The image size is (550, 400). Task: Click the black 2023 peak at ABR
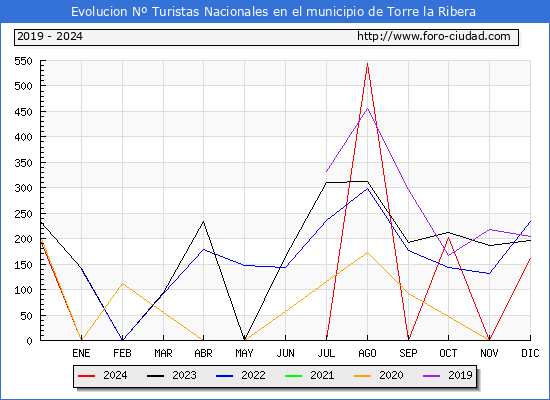[203, 222]
